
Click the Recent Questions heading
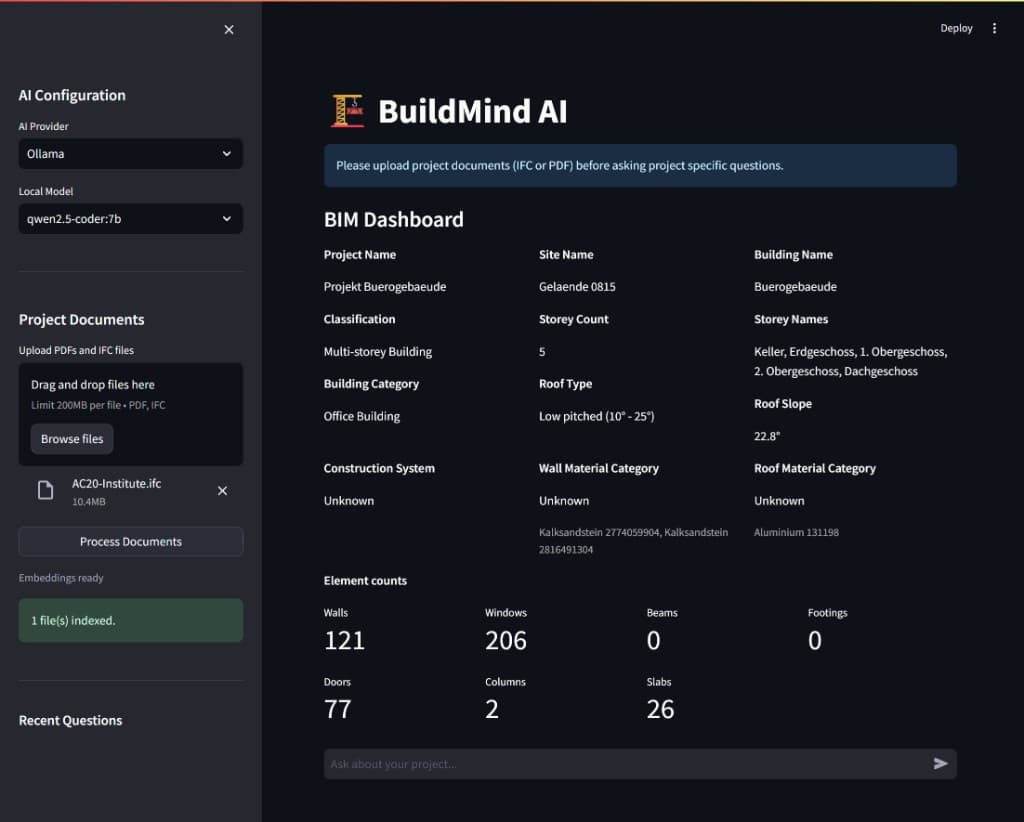coord(71,720)
